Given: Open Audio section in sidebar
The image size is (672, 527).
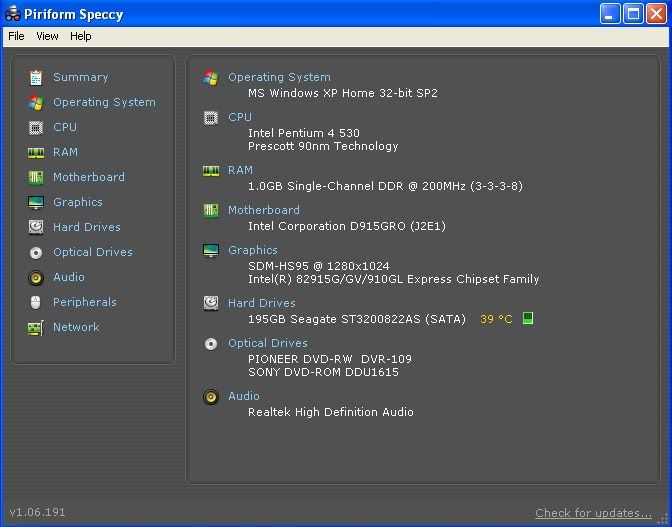Looking at the screenshot, I should click(69, 277).
